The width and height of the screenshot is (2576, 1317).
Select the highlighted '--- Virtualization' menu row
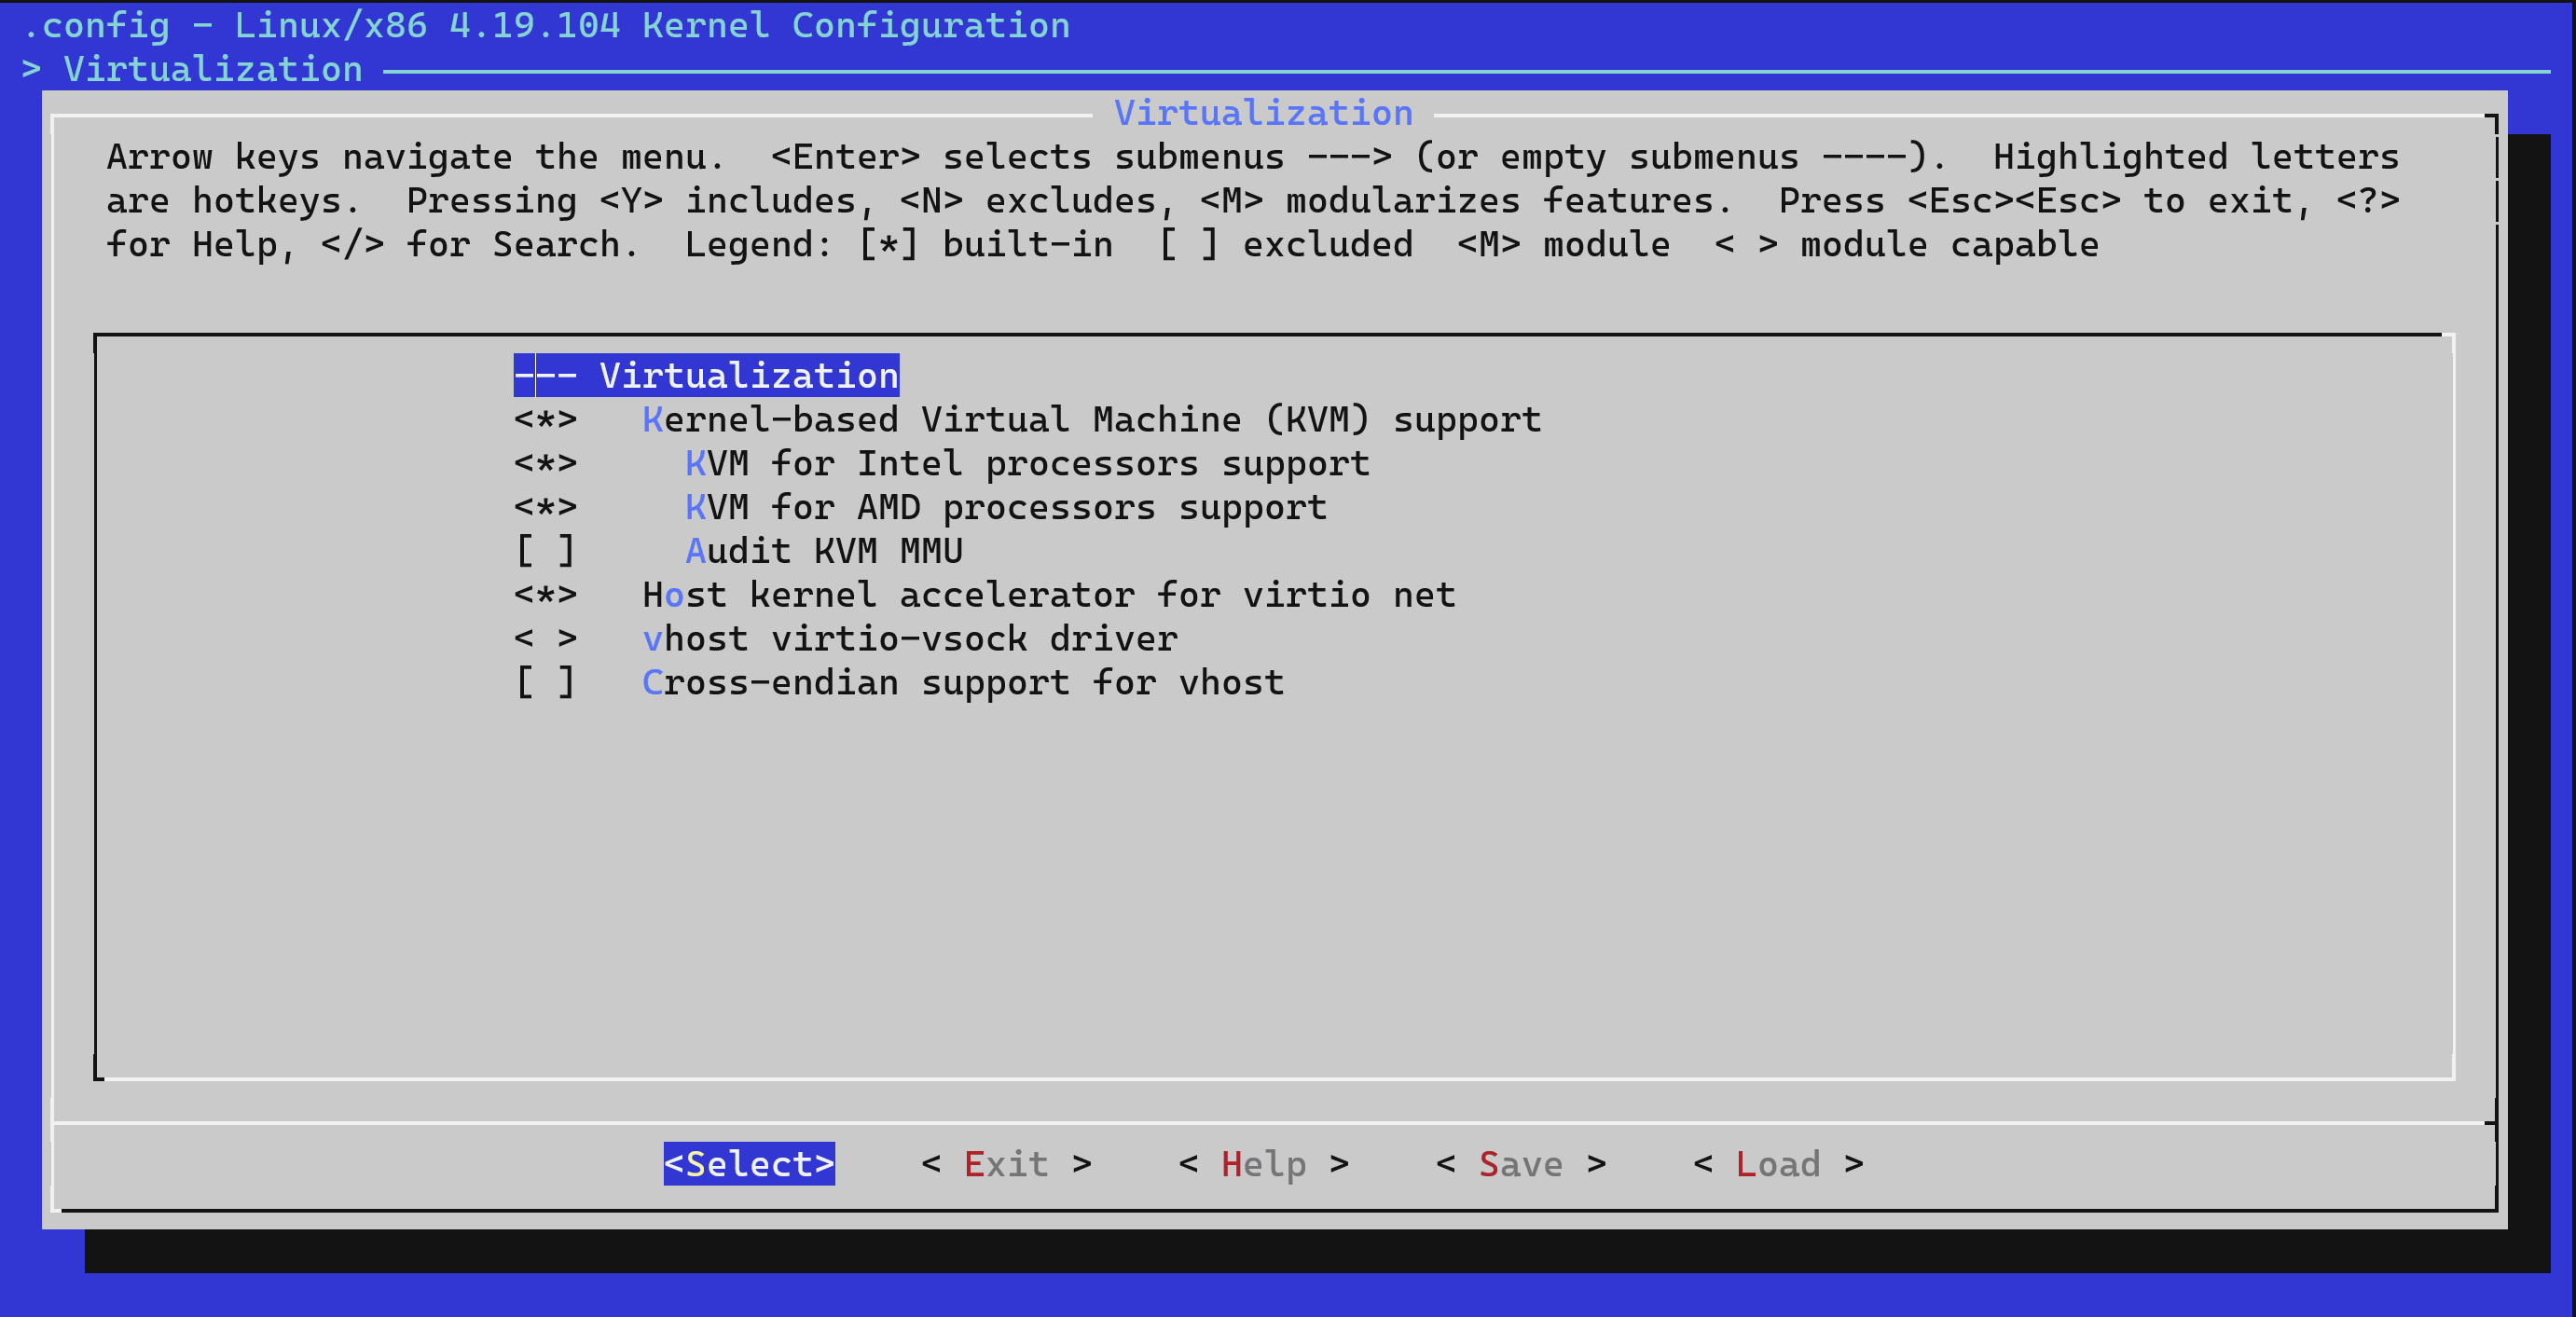click(x=706, y=376)
